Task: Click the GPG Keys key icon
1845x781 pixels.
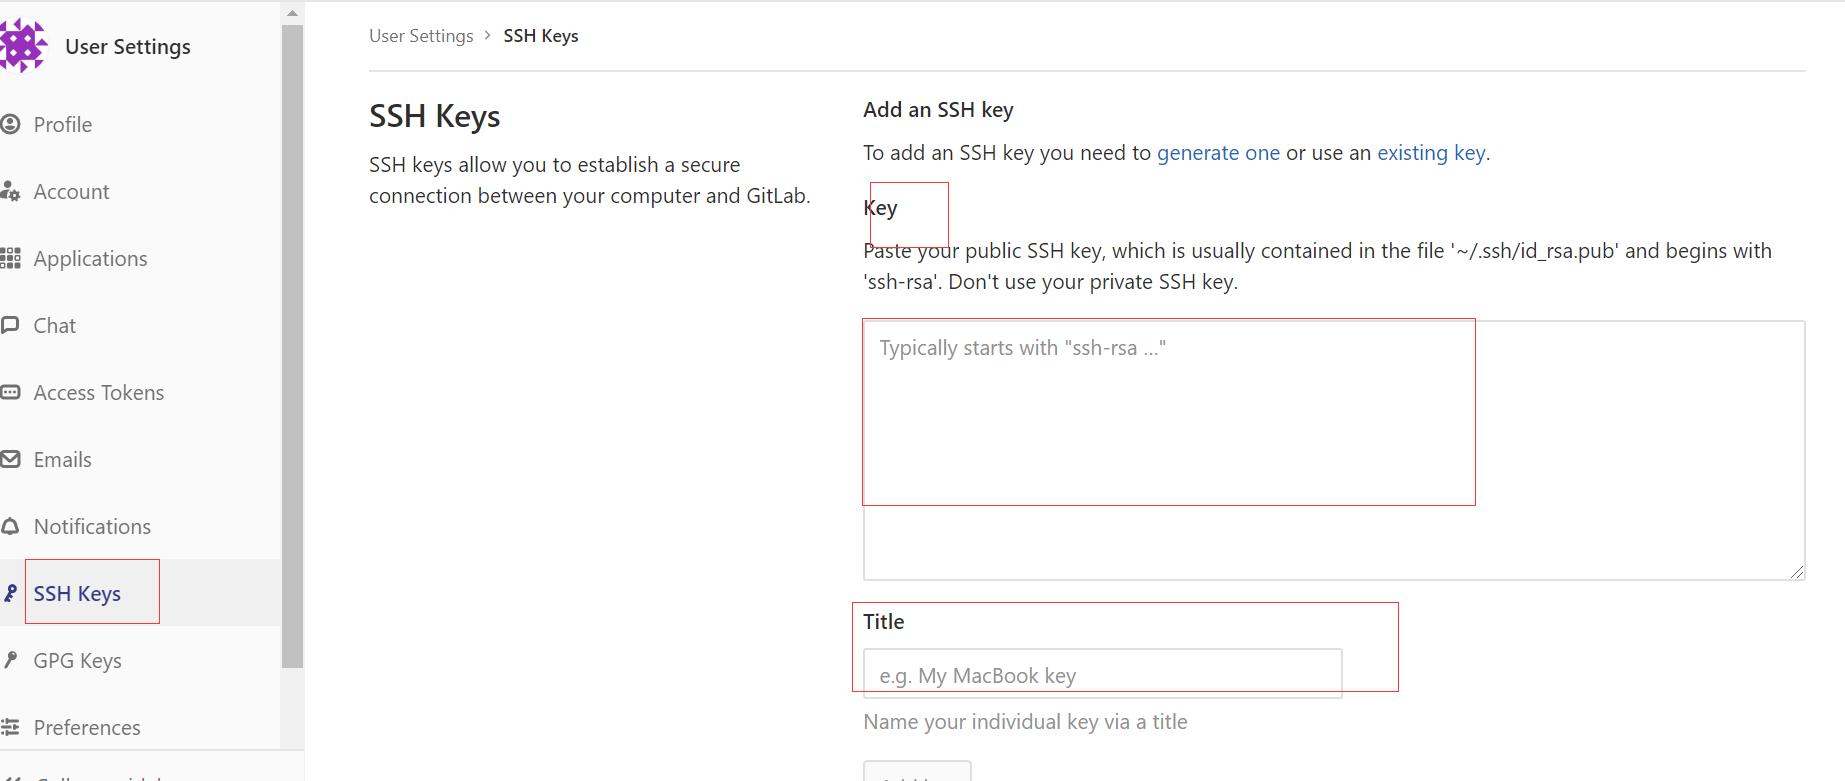Action: tap(11, 660)
